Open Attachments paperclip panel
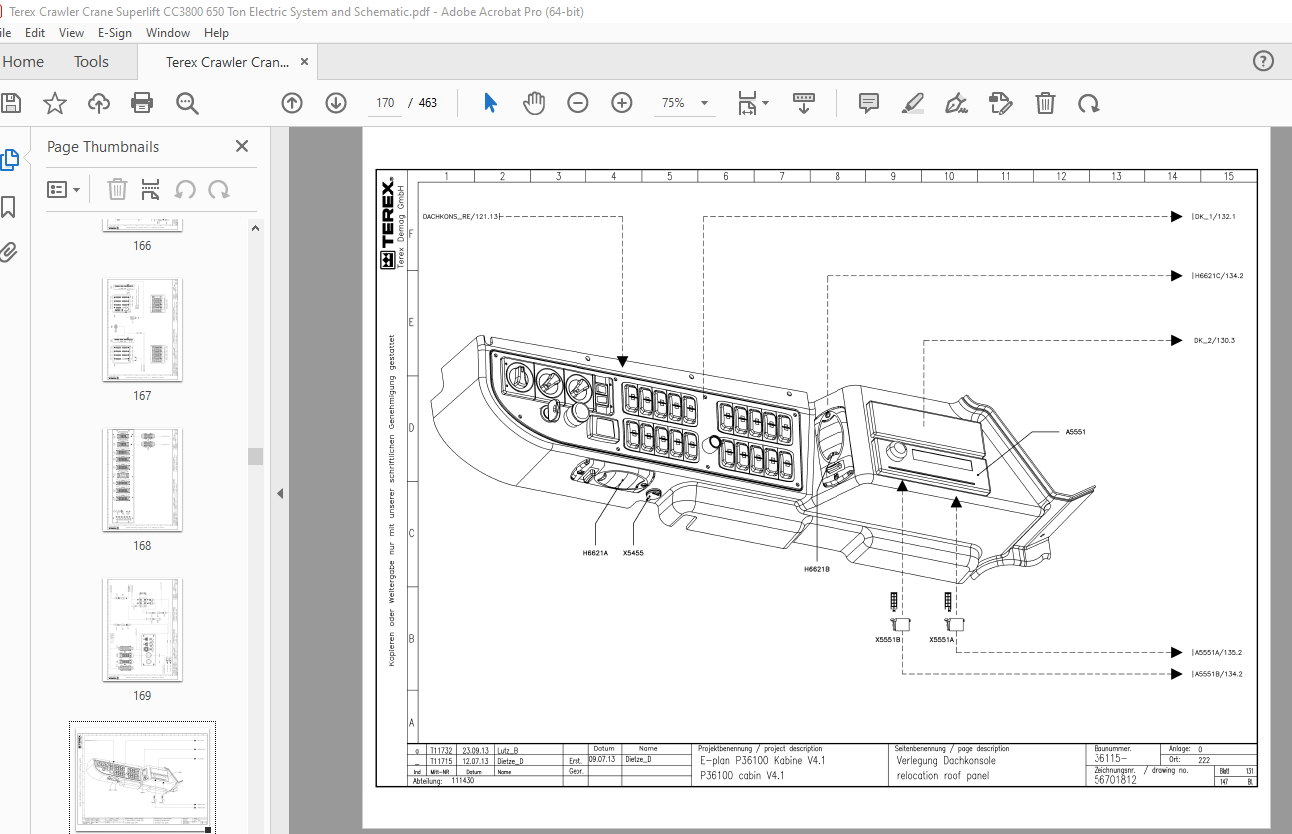The image size is (1292, 834). pos(9,251)
